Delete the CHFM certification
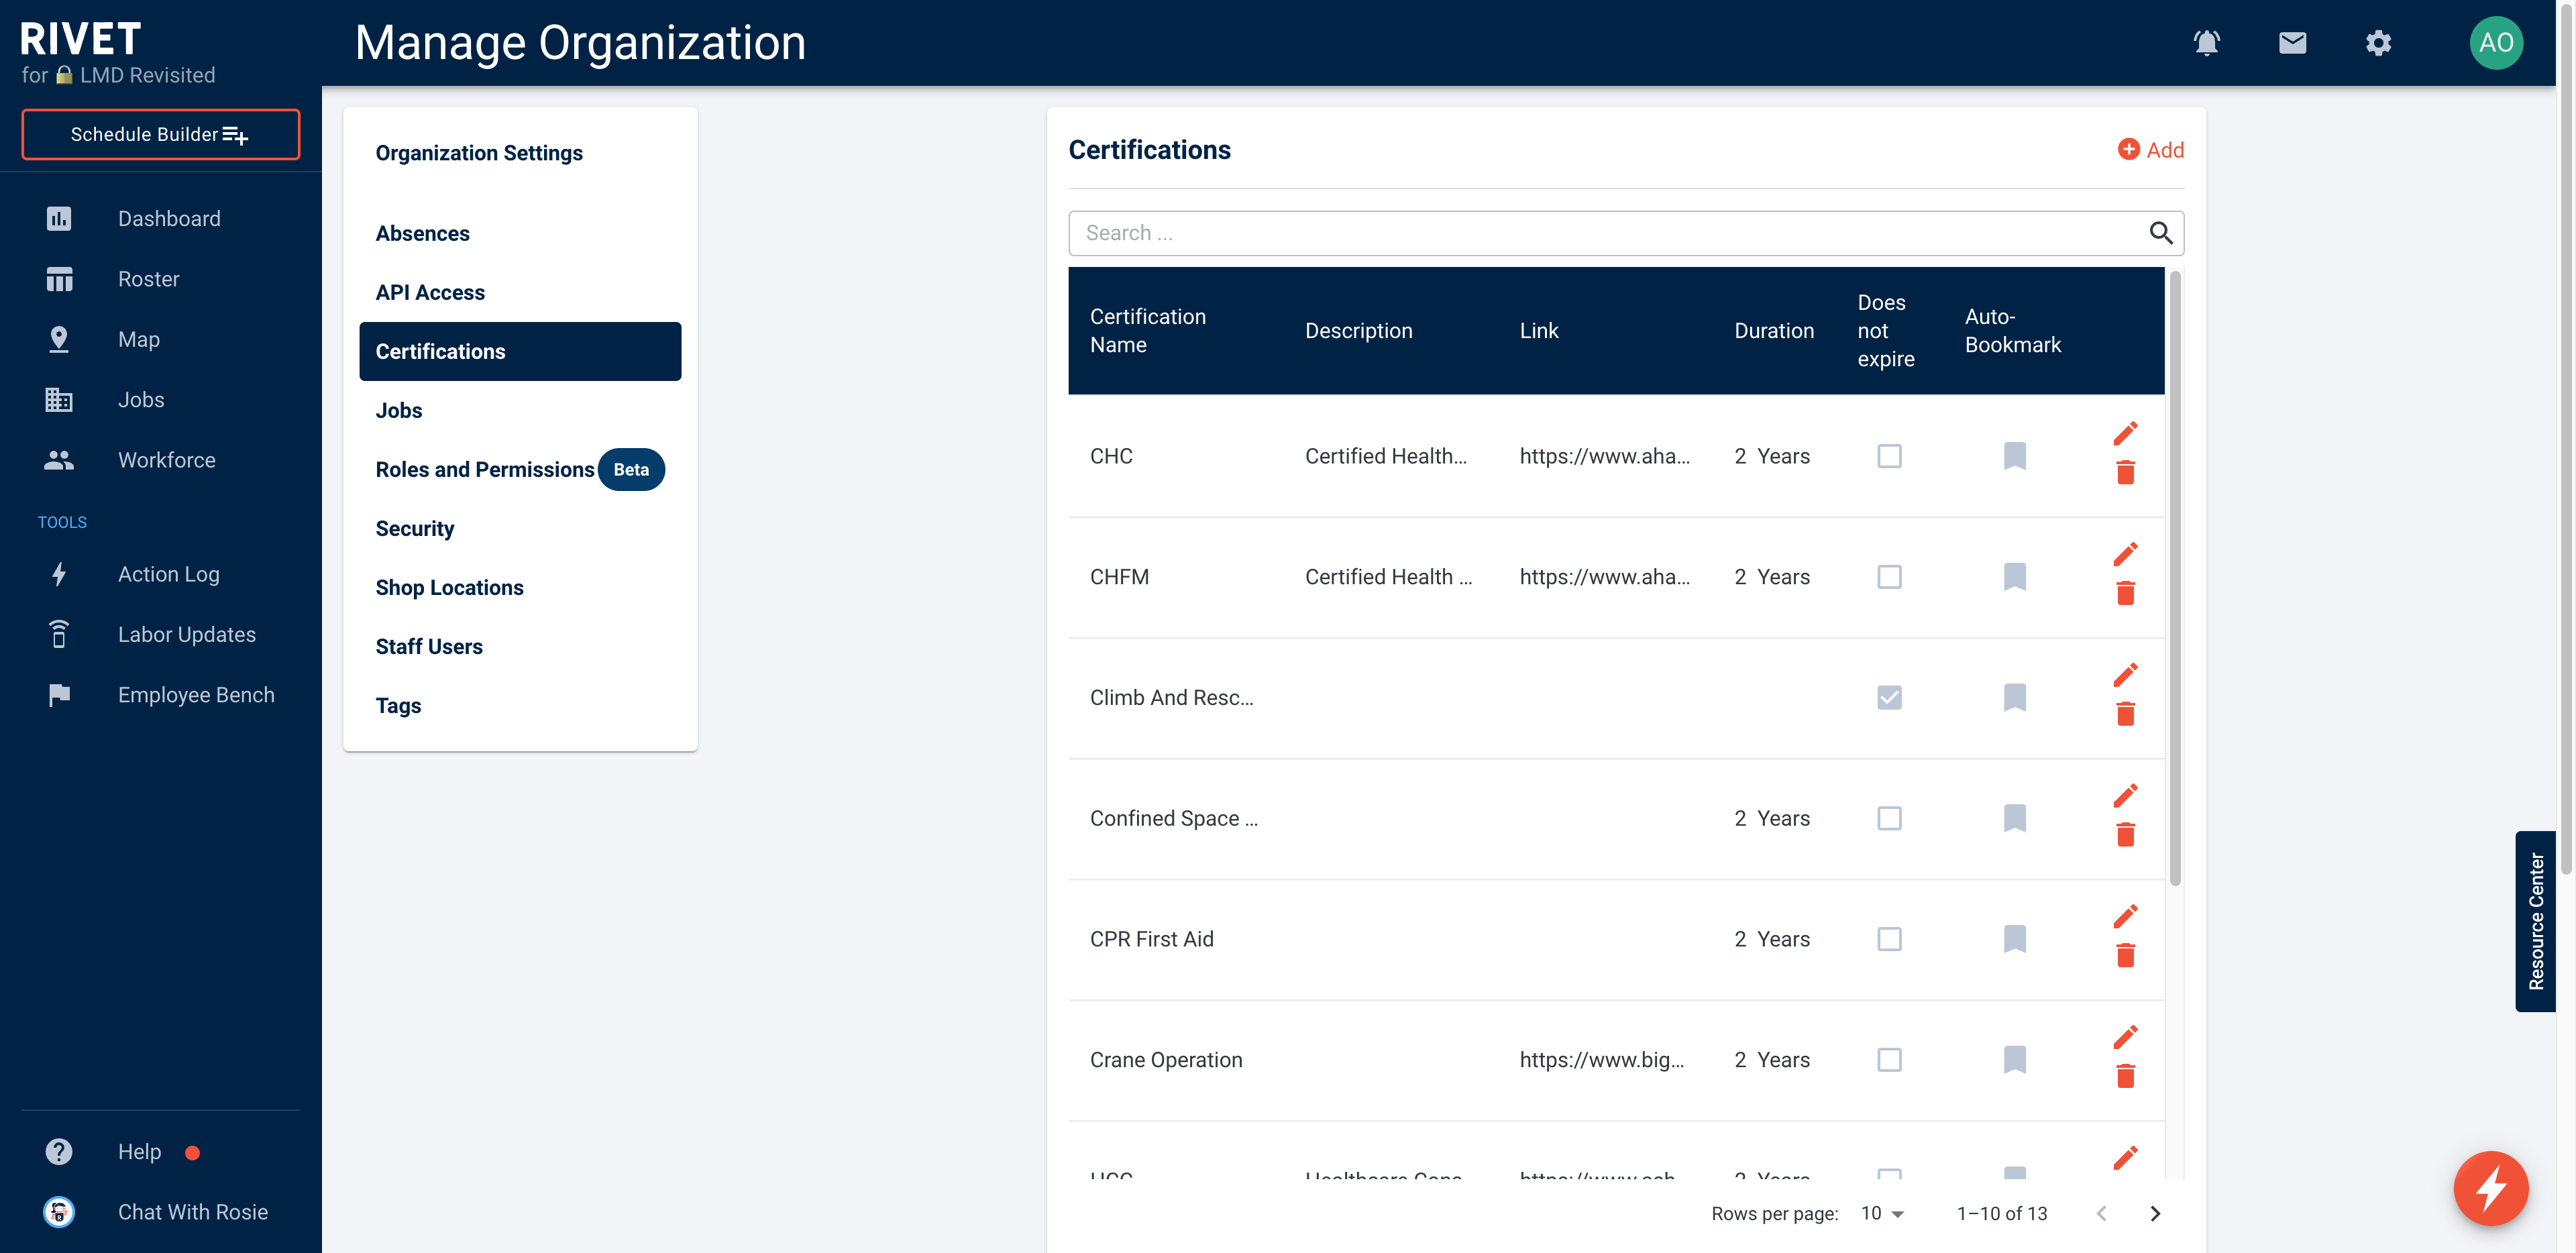Viewport: 2576px width, 1253px height. coord(2125,593)
